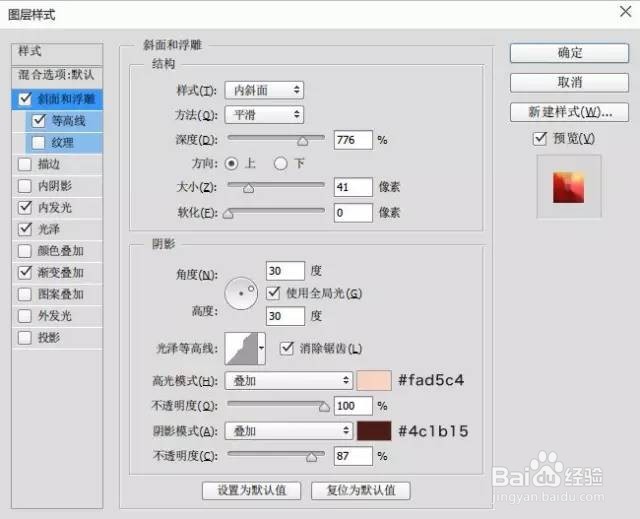Open the 方法 dropdown showing 平滑
The image size is (640, 519).
[x=264, y=115]
